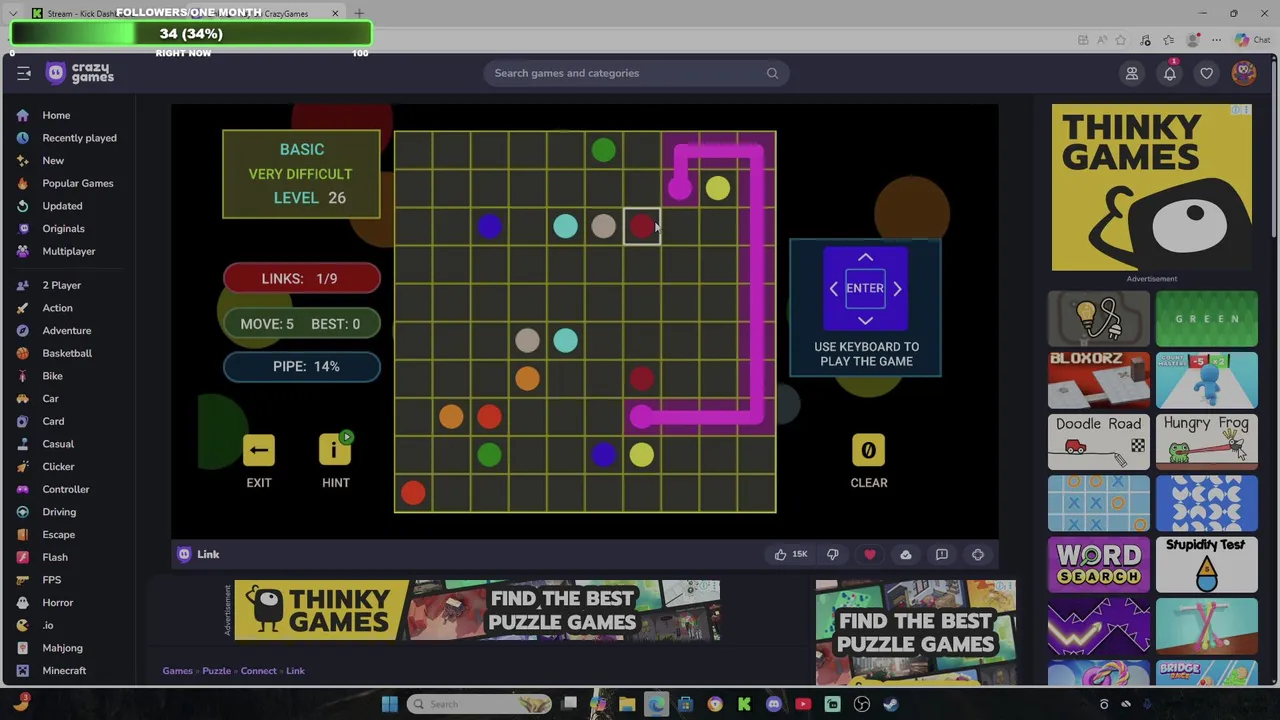The height and width of the screenshot is (720, 1280).
Task: Click the Puzzle breadcrumb link
Action: point(216,671)
